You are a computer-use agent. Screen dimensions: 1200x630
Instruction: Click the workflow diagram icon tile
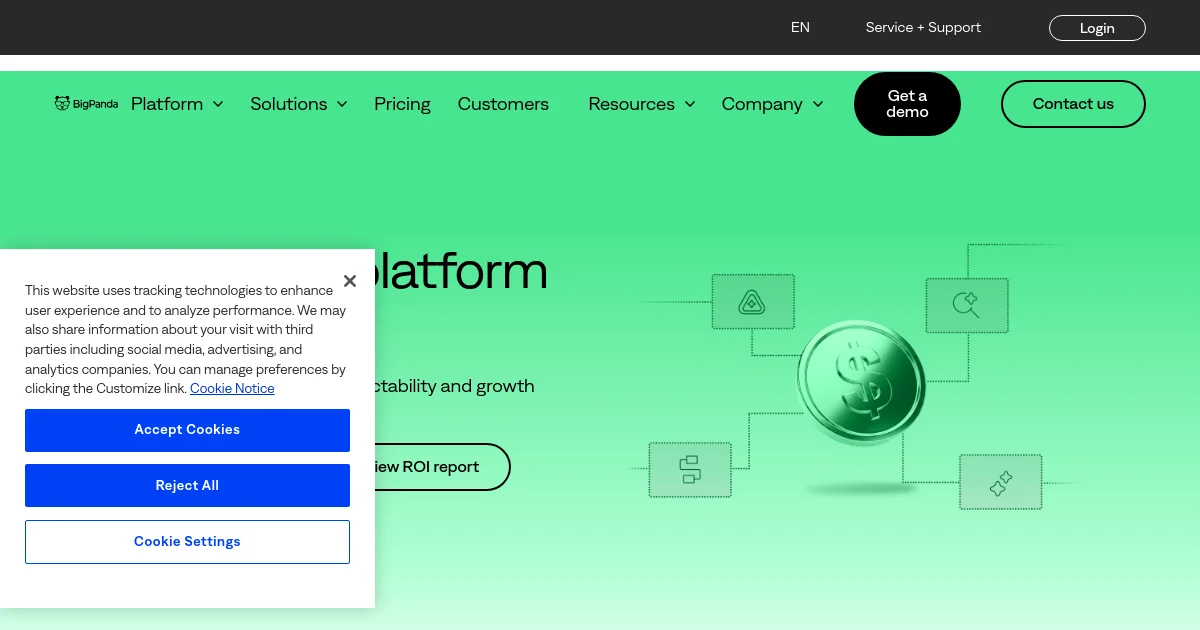(x=690, y=469)
